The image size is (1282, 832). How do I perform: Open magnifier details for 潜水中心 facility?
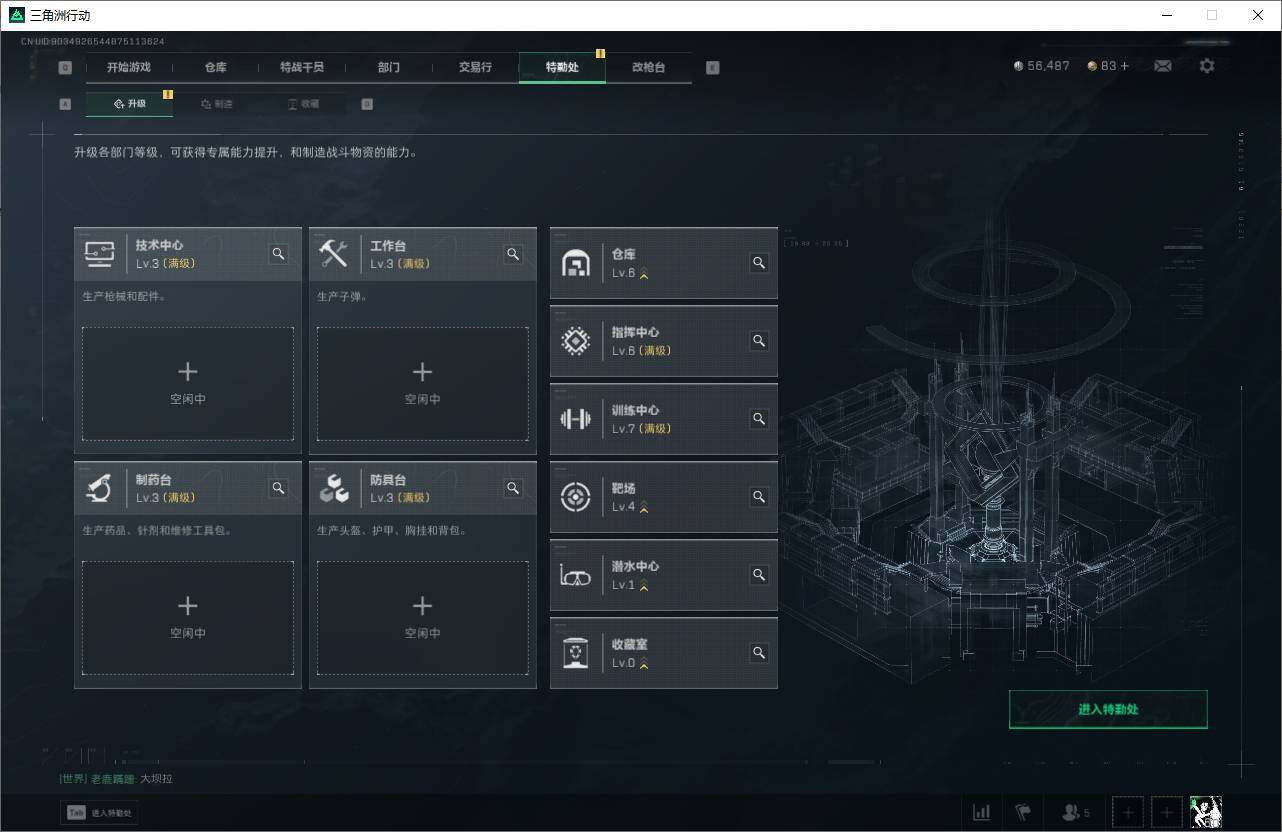tap(758, 575)
